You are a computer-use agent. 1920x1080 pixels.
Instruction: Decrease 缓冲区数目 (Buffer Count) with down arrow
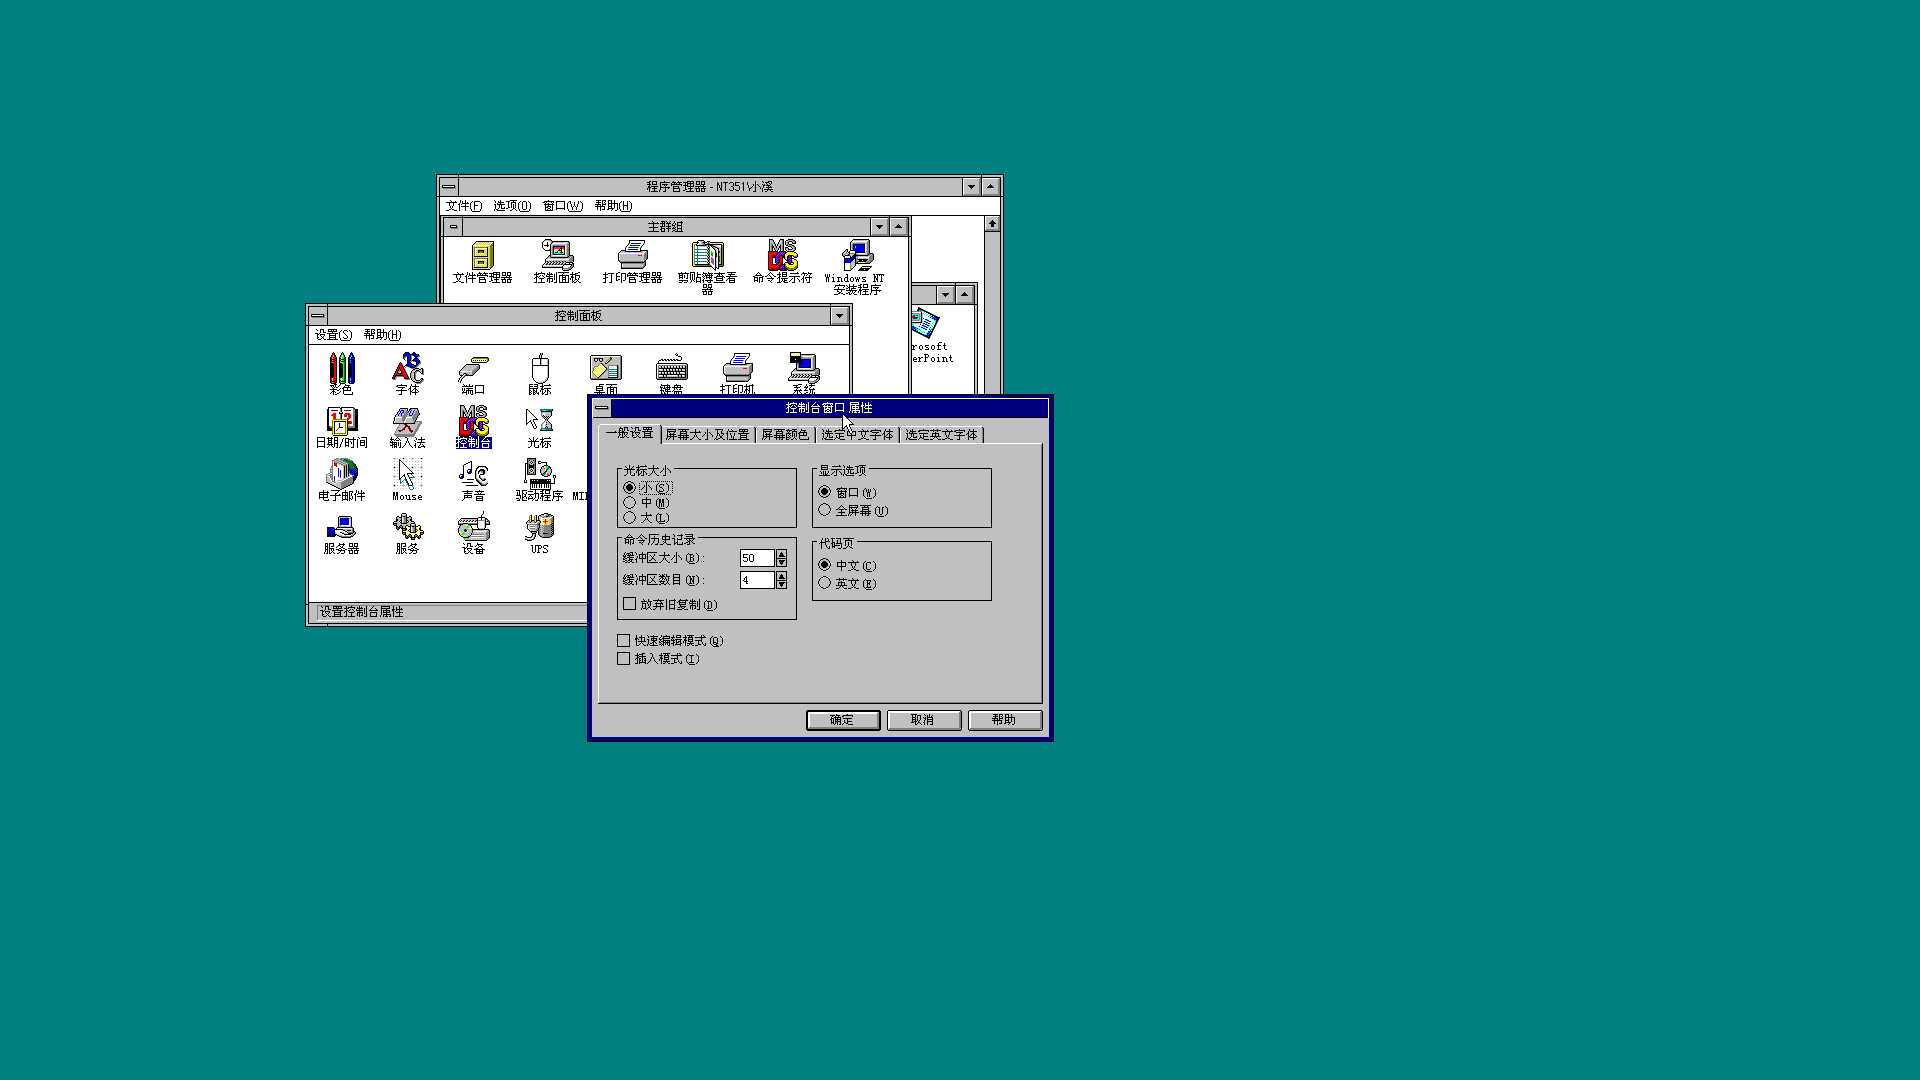(x=782, y=584)
